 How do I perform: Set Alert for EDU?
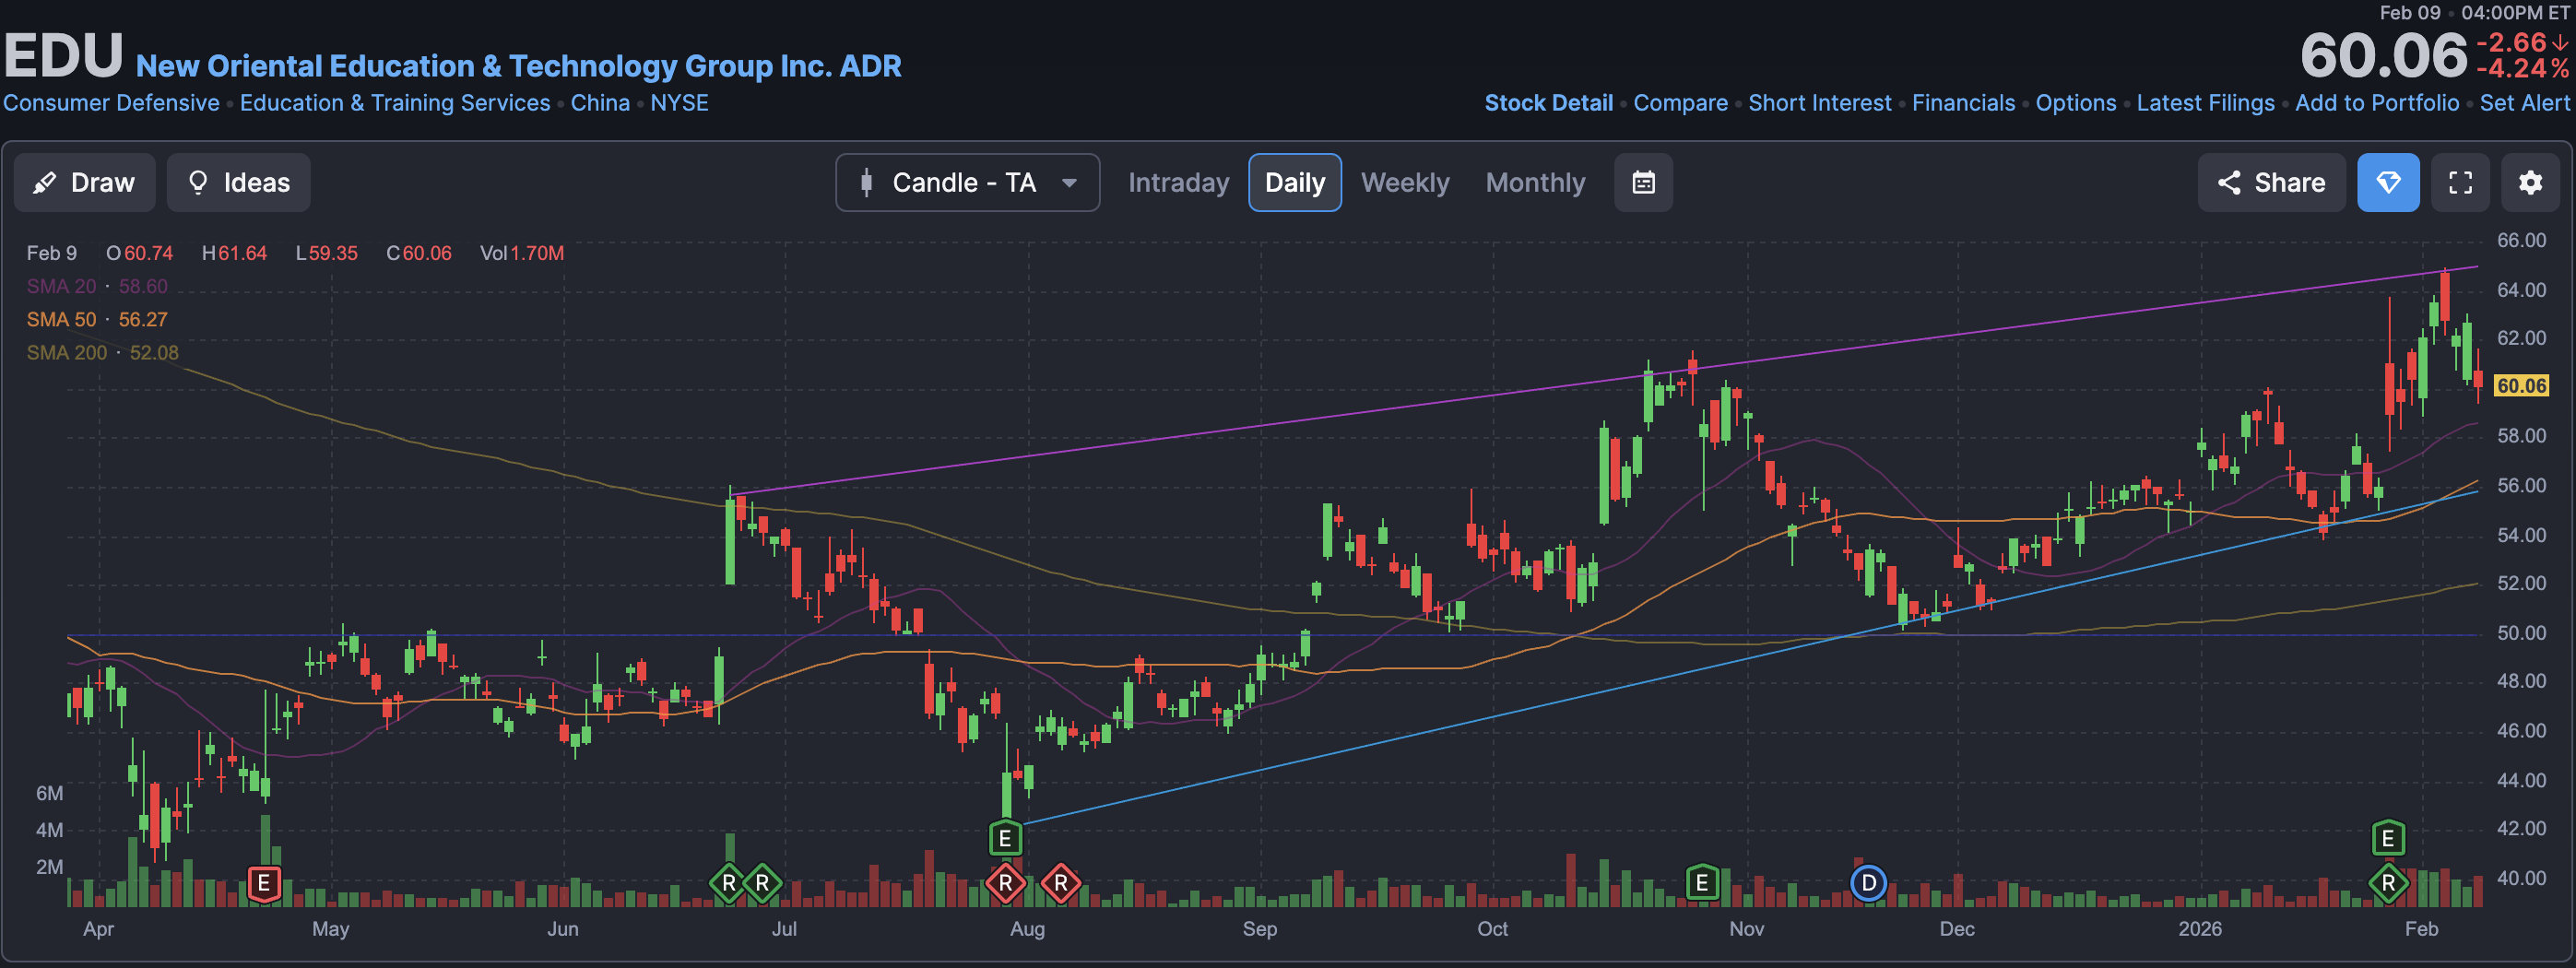[x=2524, y=103]
